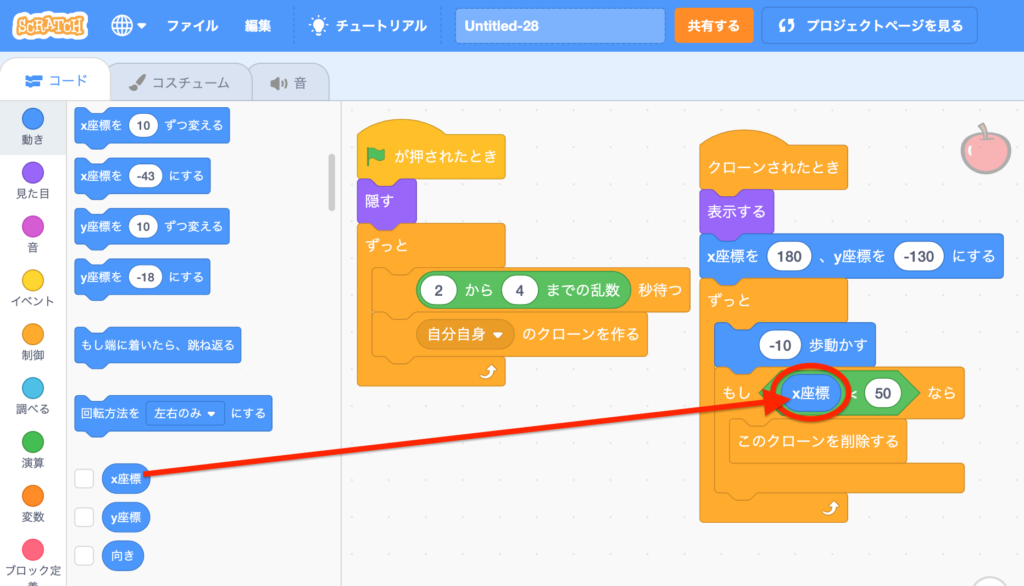Click the x座標を10ずつ変える block
Screen dimensions: 1024x586
[x=152, y=126]
